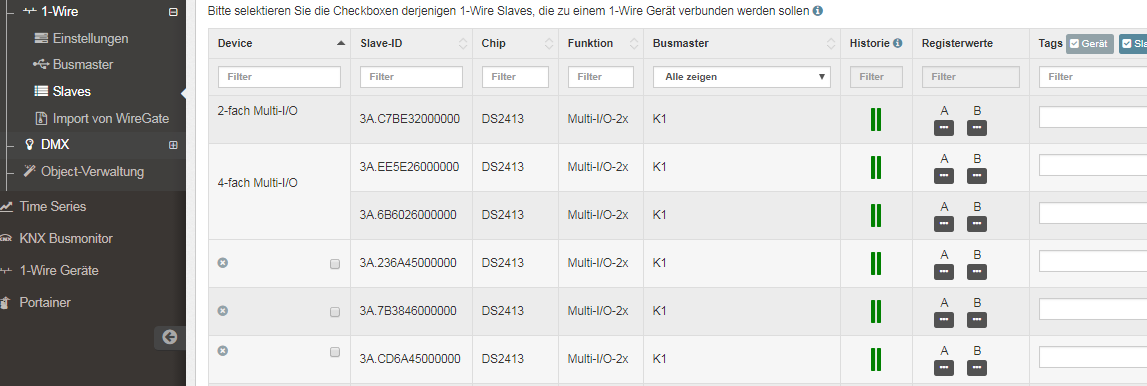
Task: Show history bars for 3A.6B6026000000
Action: click(x=876, y=216)
